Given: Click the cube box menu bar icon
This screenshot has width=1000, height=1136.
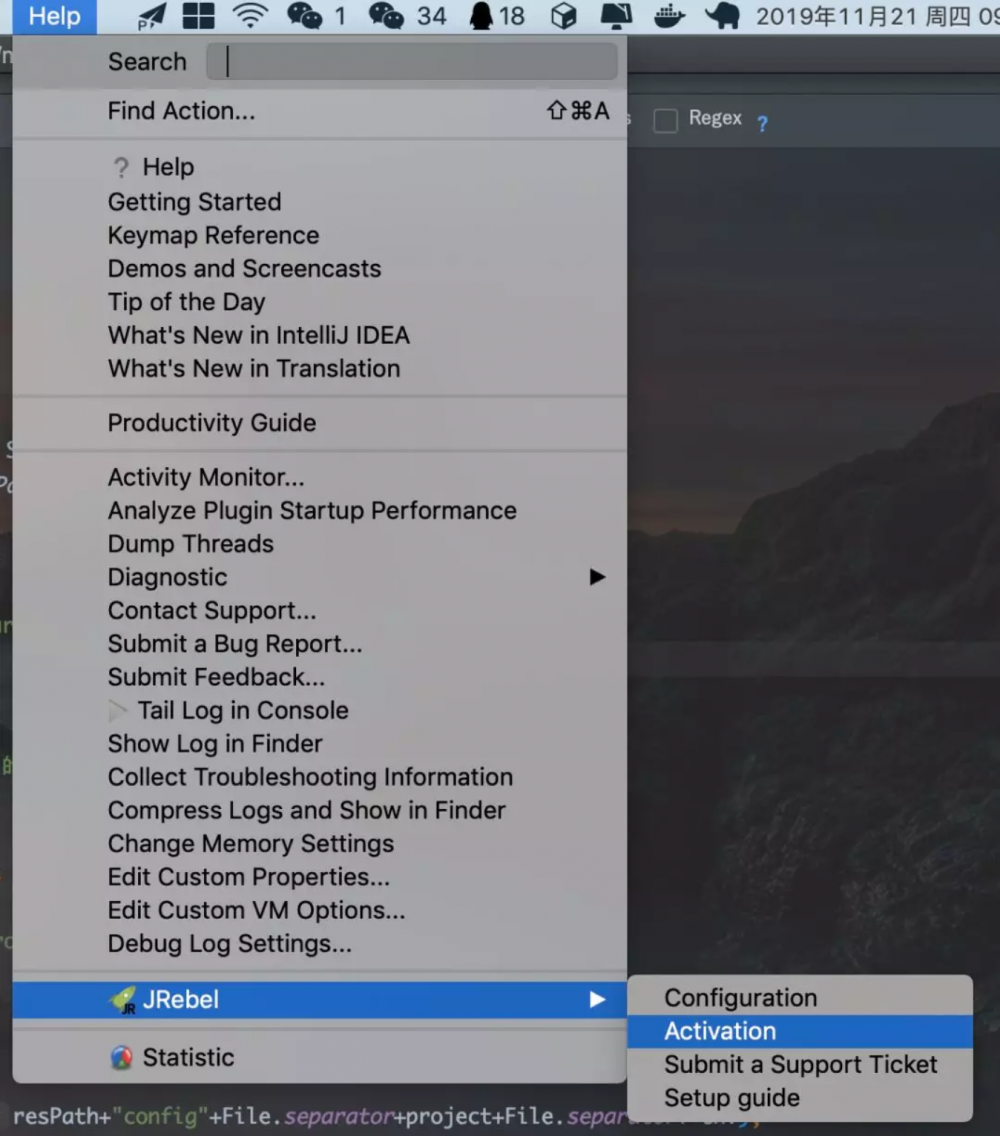Looking at the screenshot, I should click(x=563, y=16).
